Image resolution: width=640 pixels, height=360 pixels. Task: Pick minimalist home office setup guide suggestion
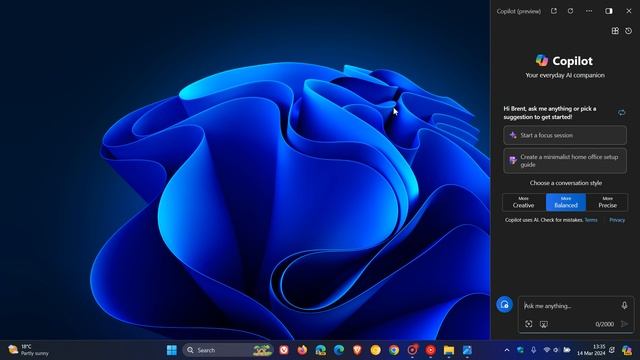click(x=565, y=161)
